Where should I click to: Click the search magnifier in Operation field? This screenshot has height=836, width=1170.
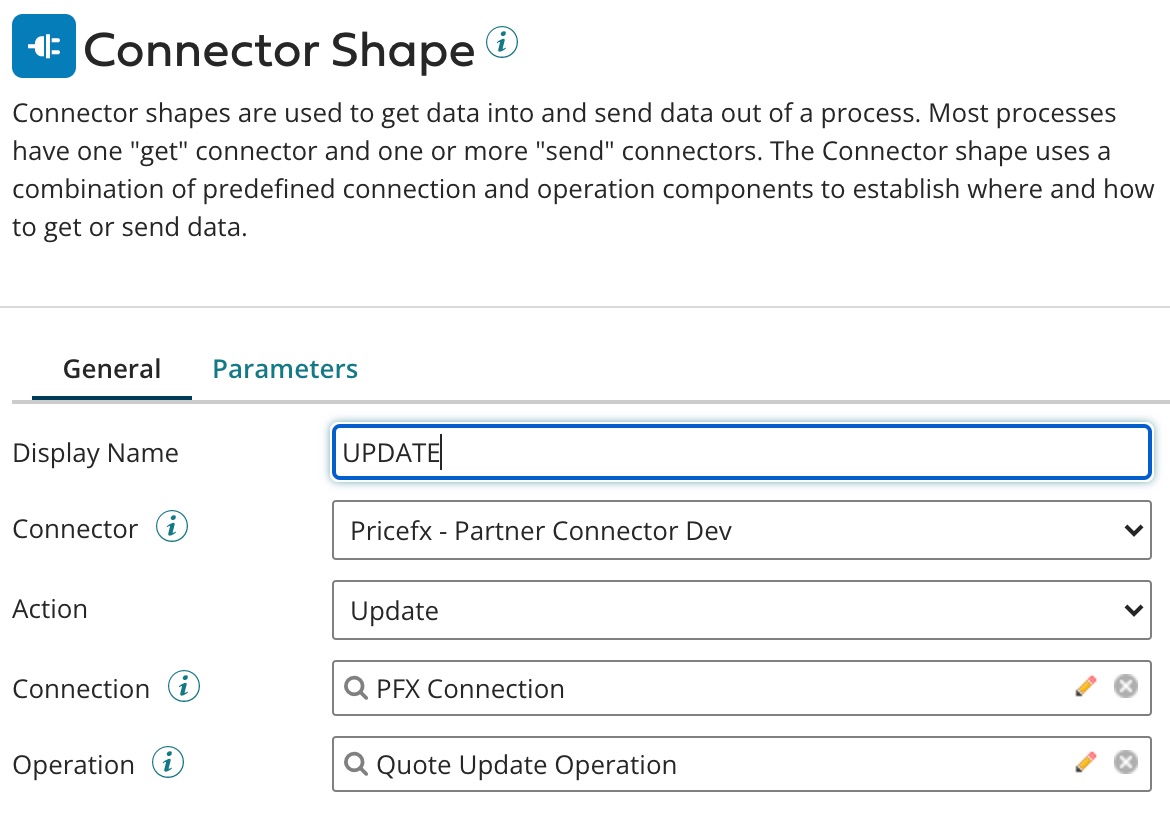355,765
